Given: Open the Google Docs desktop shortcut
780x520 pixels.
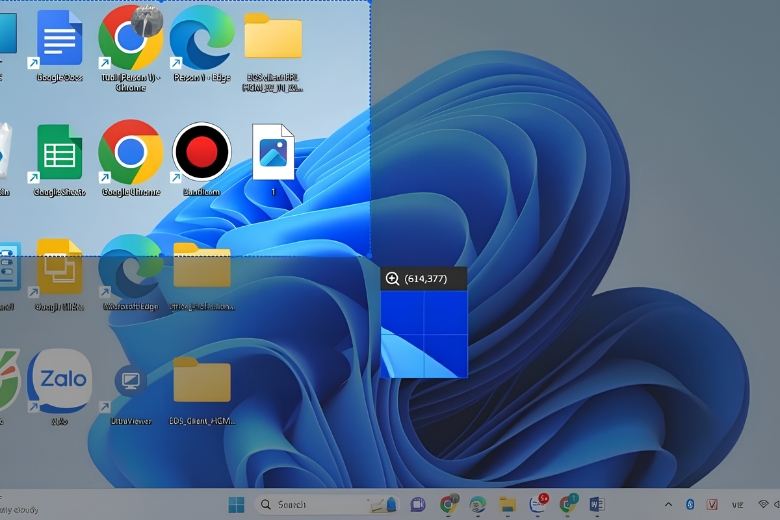Looking at the screenshot, I should point(59,45).
